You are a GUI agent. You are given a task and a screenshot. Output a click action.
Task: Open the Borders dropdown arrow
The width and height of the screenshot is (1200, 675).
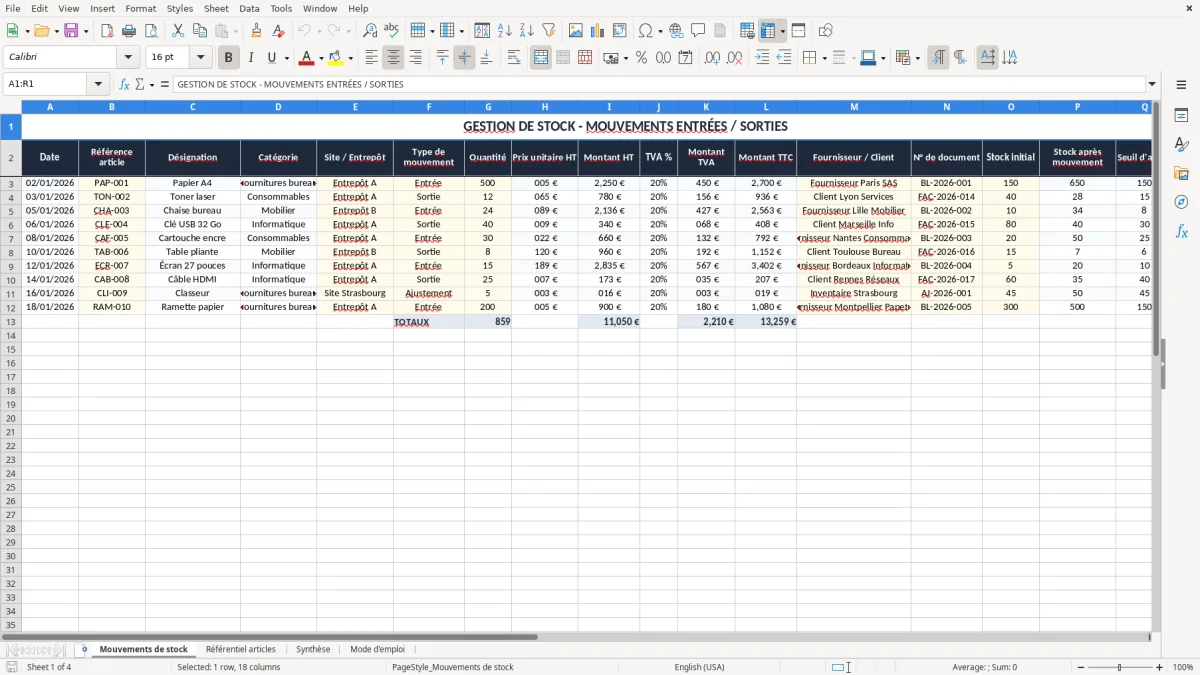(825, 58)
